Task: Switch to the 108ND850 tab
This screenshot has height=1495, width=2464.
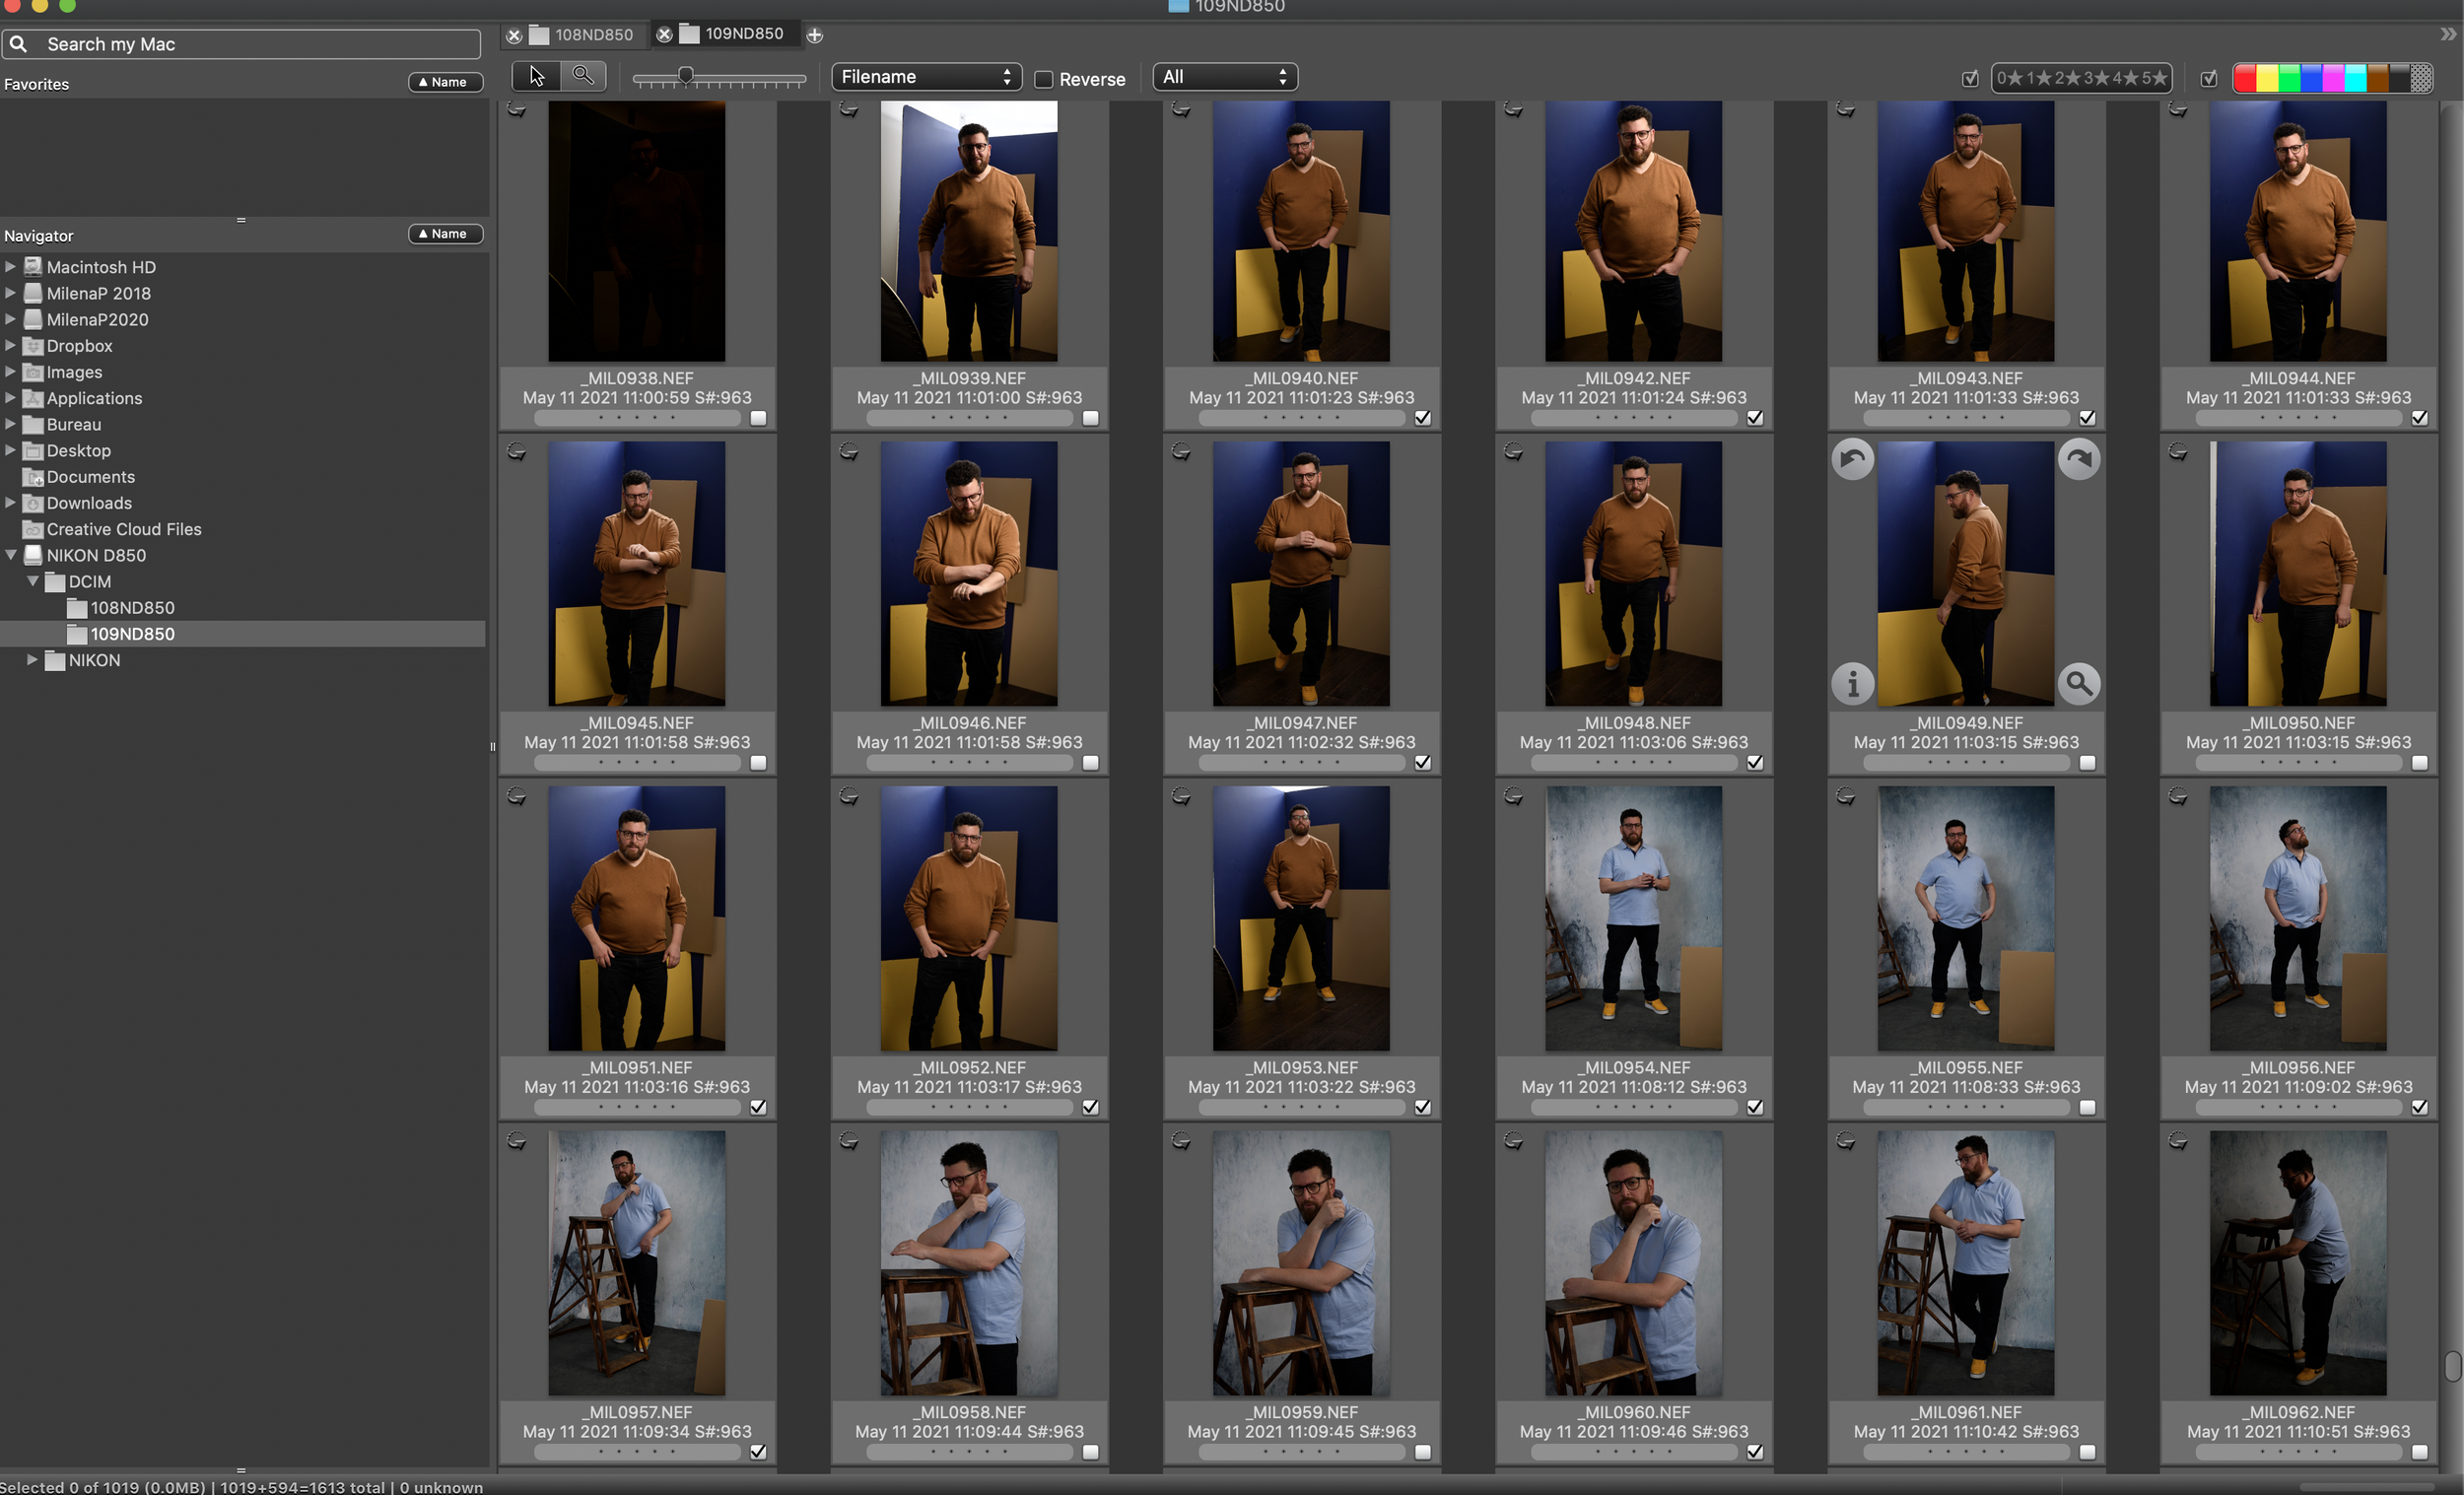Action: [592, 35]
